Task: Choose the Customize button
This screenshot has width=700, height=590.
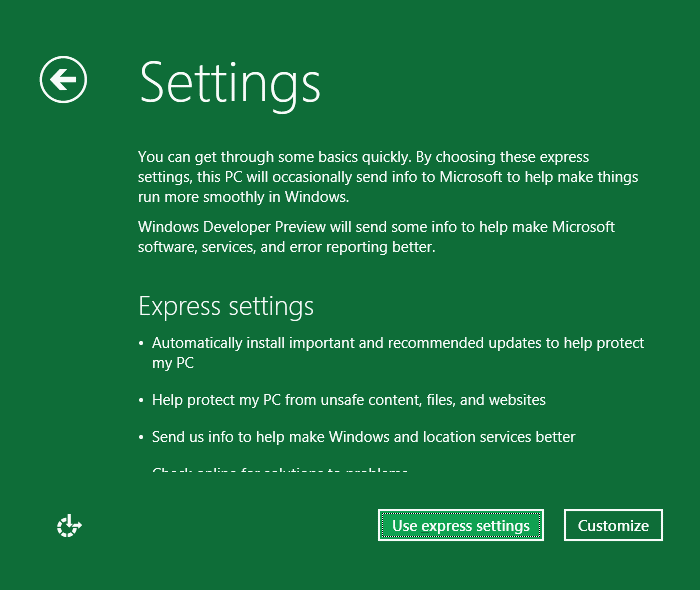Action: pyautogui.click(x=613, y=525)
